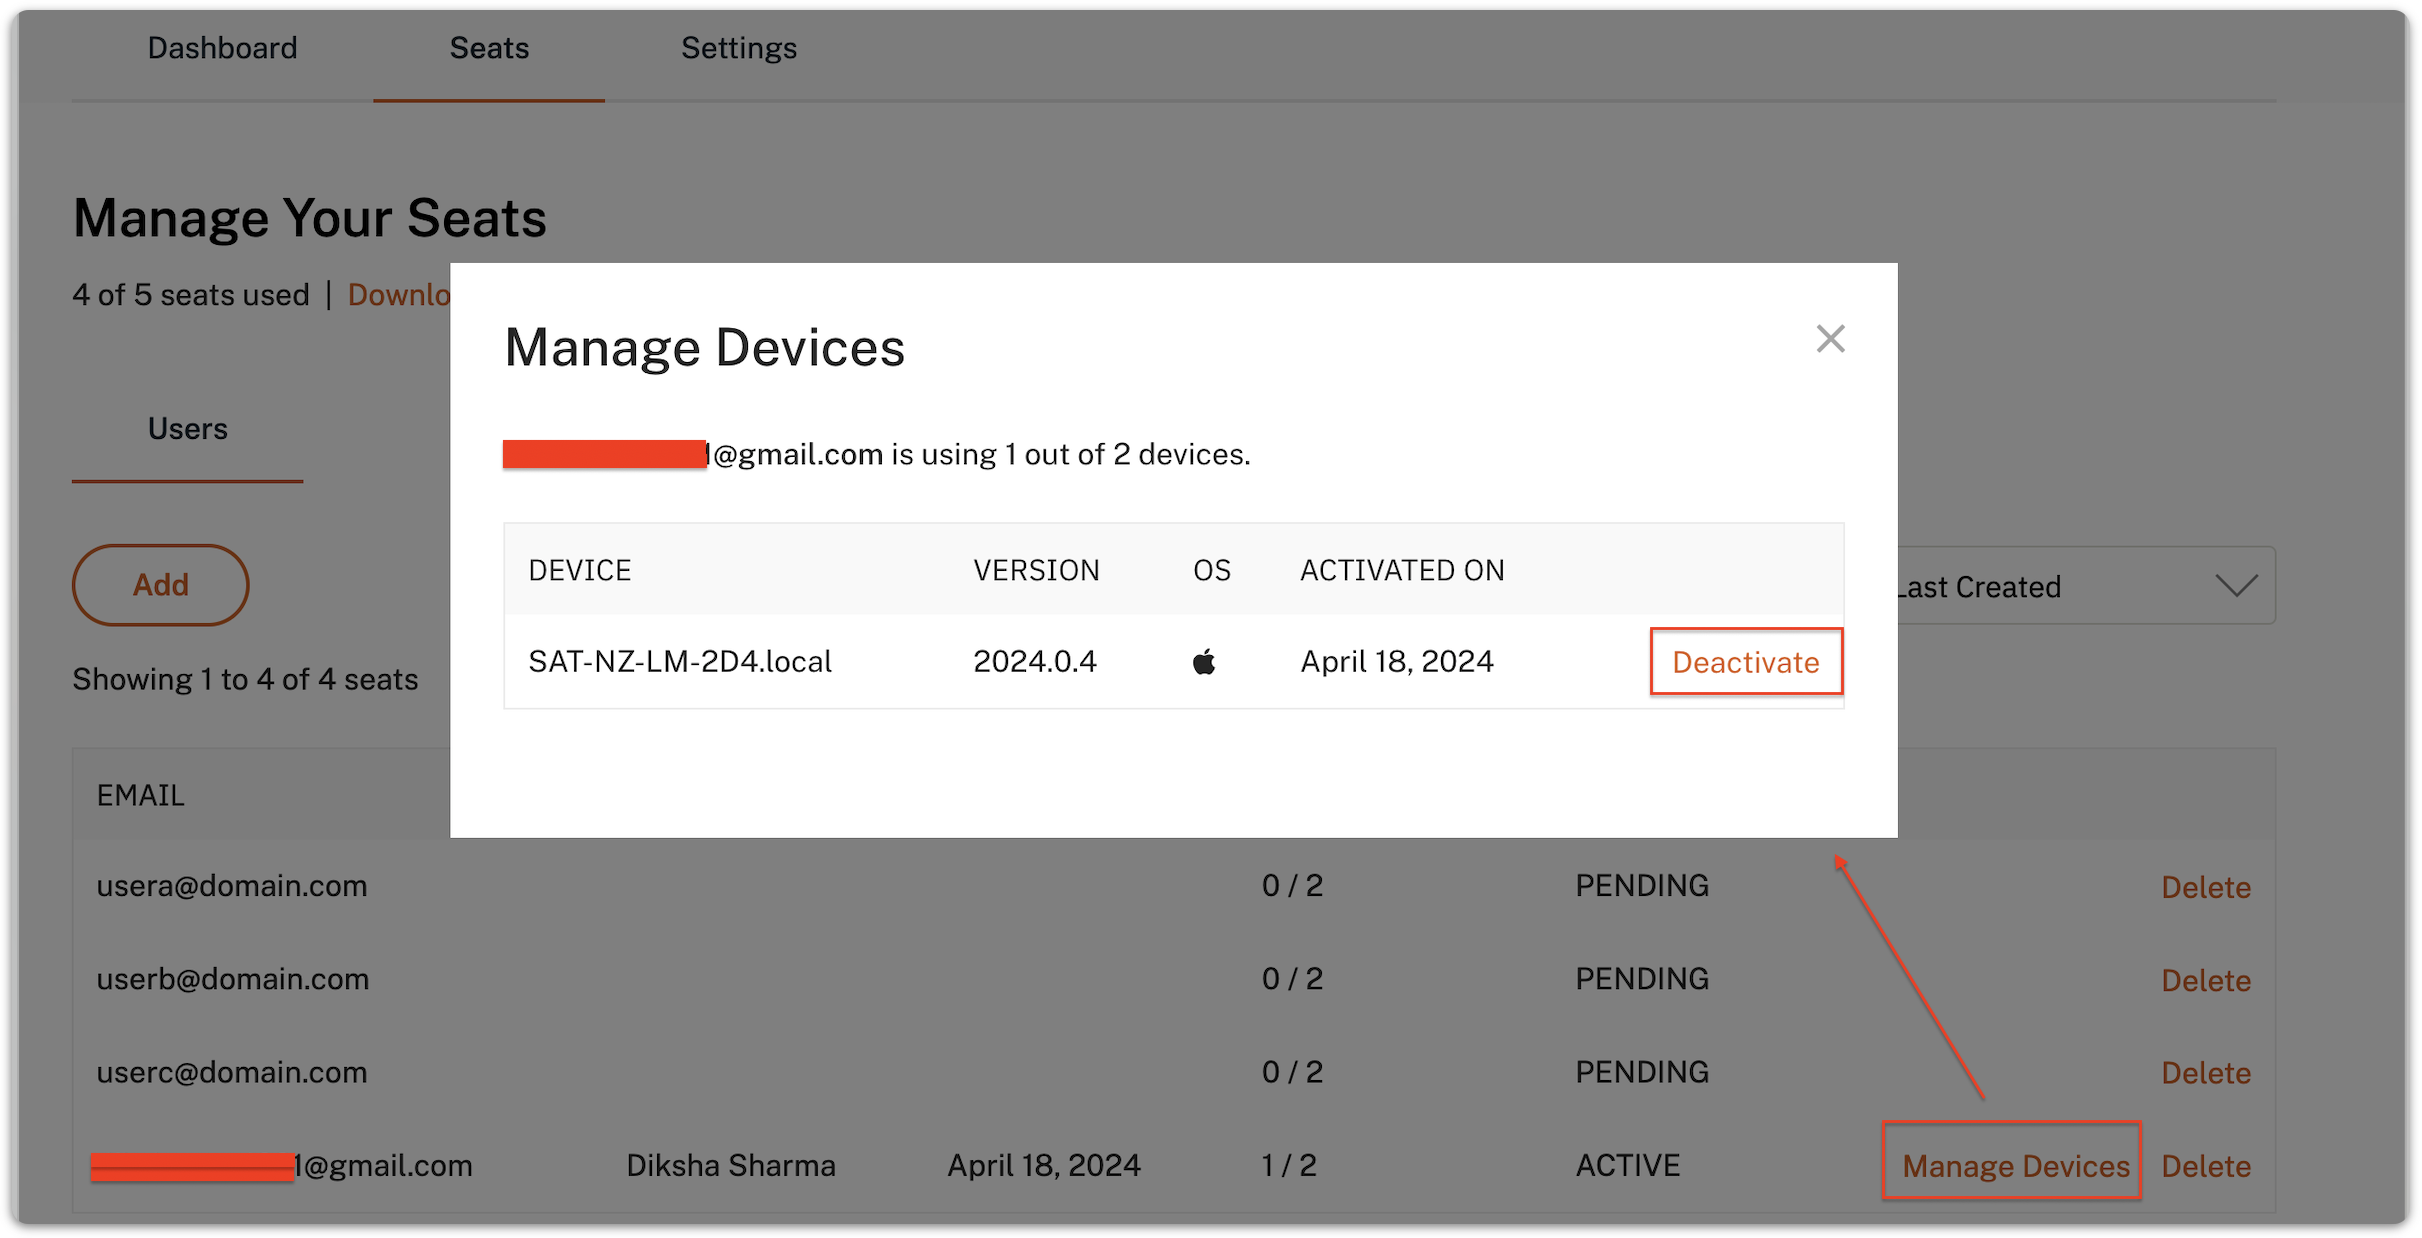This screenshot has height=1238, width=2422.
Task: Close the Manage Devices dialog
Action: pyautogui.click(x=1830, y=339)
